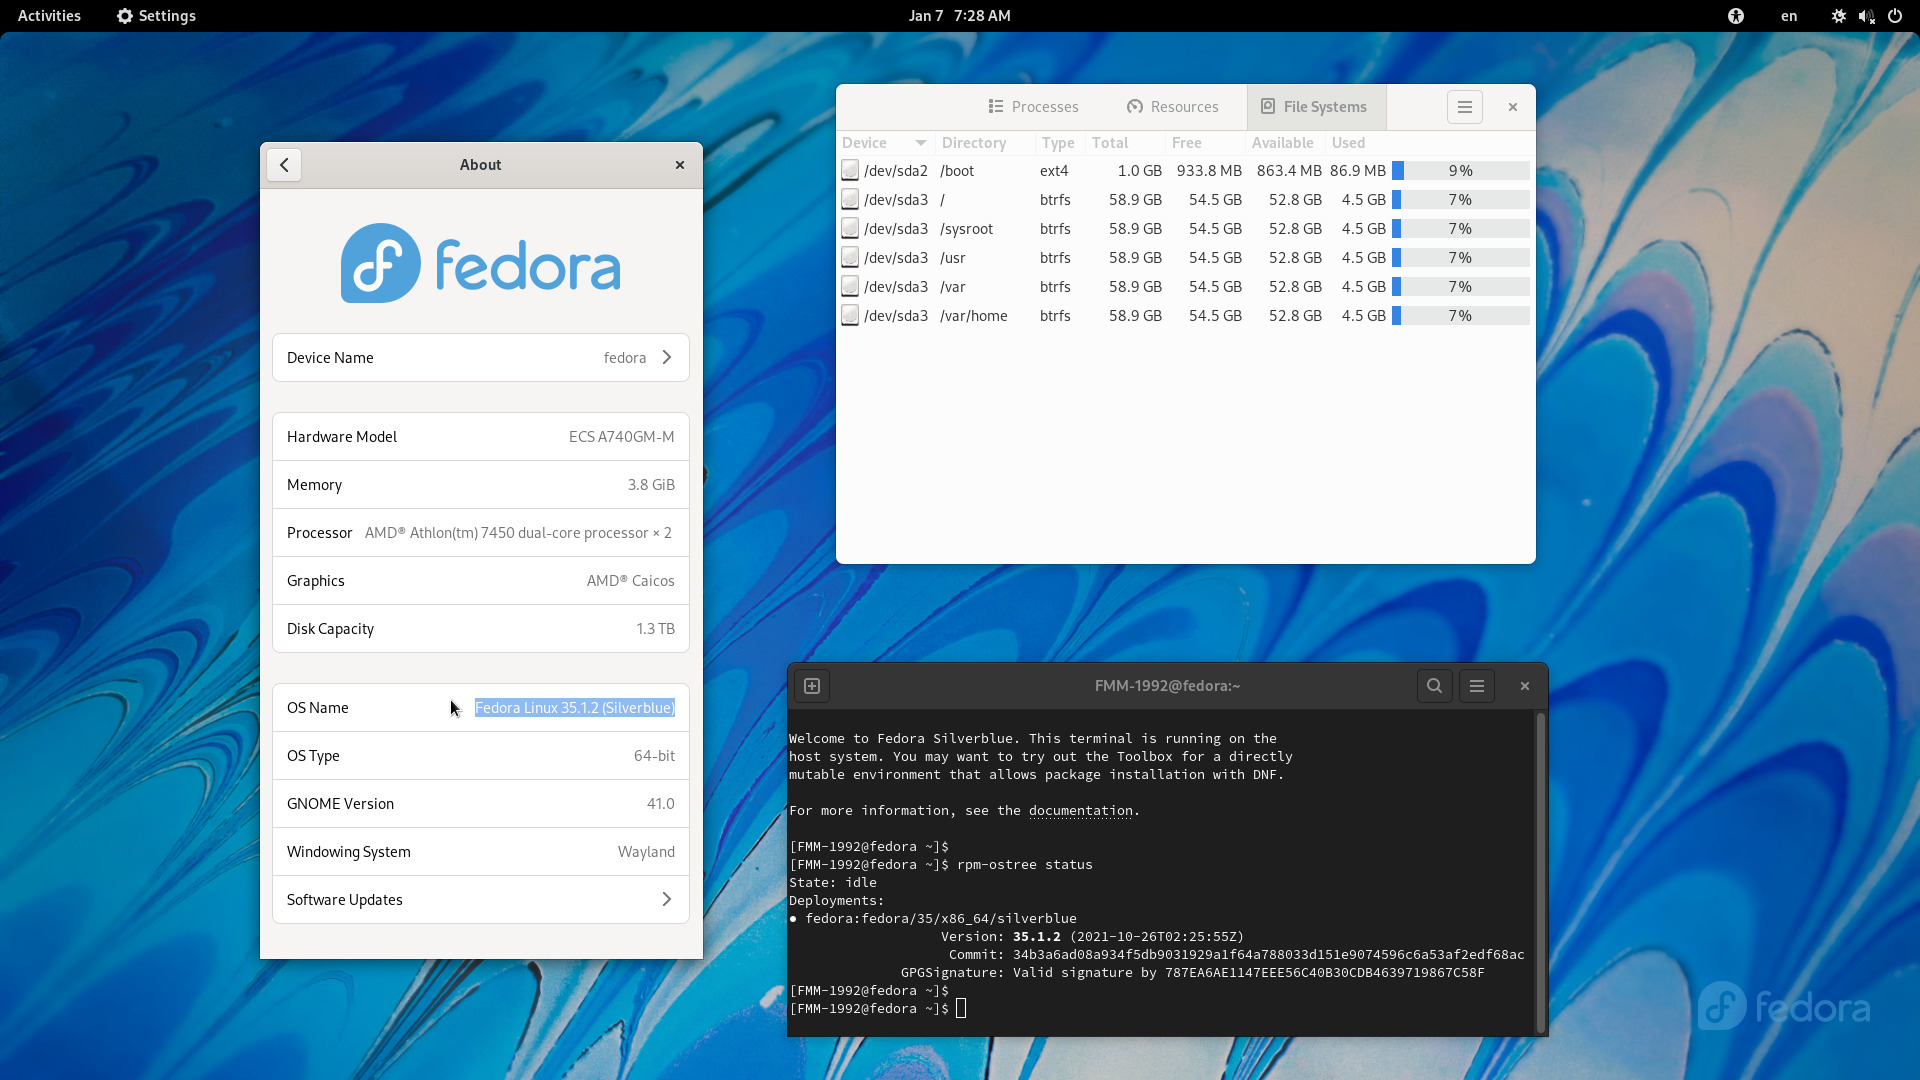This screenshot has height=1080, width=1920.
Task: Open the en keyboard layout menu
Action: point(1789,16)
